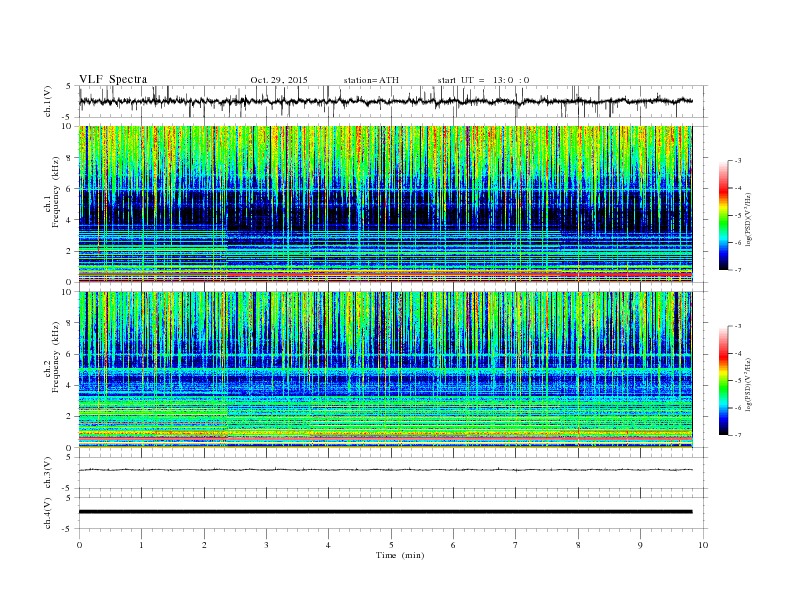
Task: Click the "6" kHz tick on ch.2 spectrogram axis
Action: coord(70,354)
